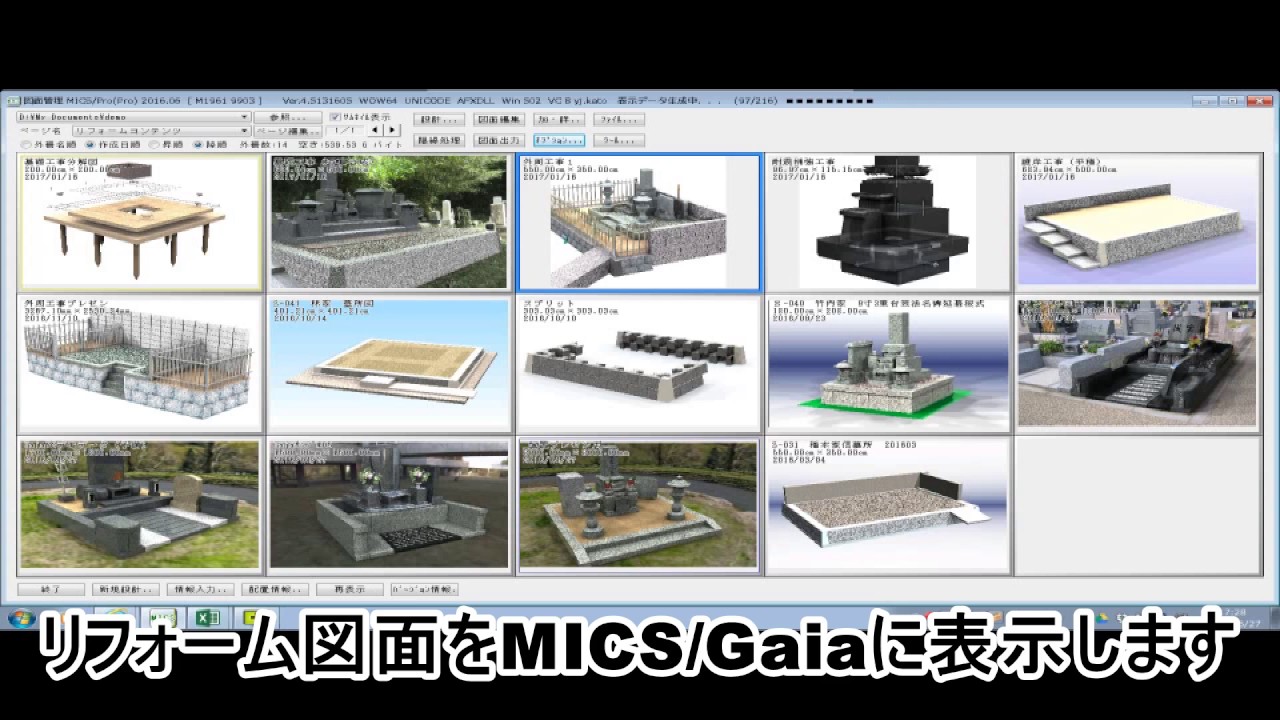Click the 参照... browse button

[x=287, y=117]
